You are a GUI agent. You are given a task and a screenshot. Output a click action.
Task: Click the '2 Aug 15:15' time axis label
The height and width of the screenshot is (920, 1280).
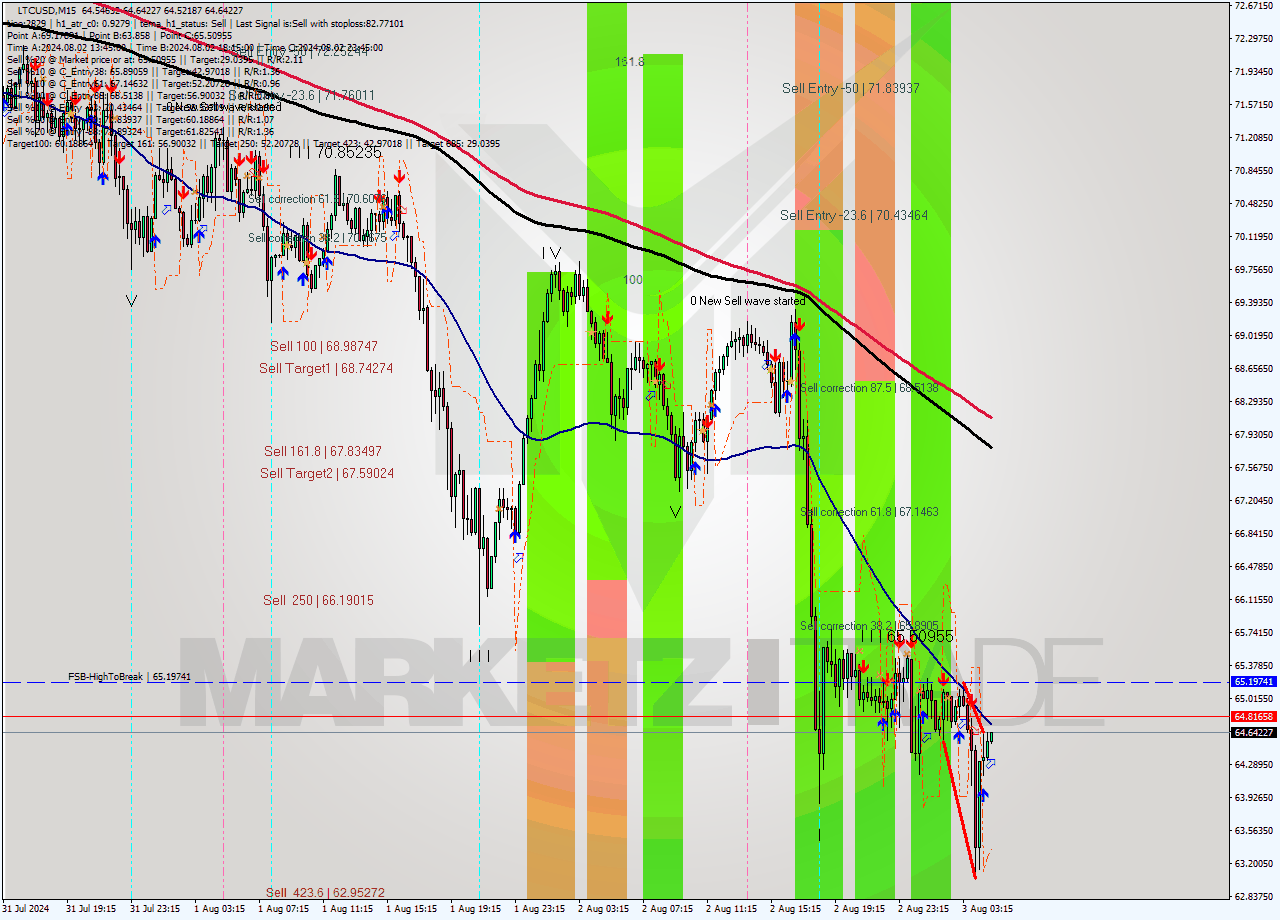point(795,909)
